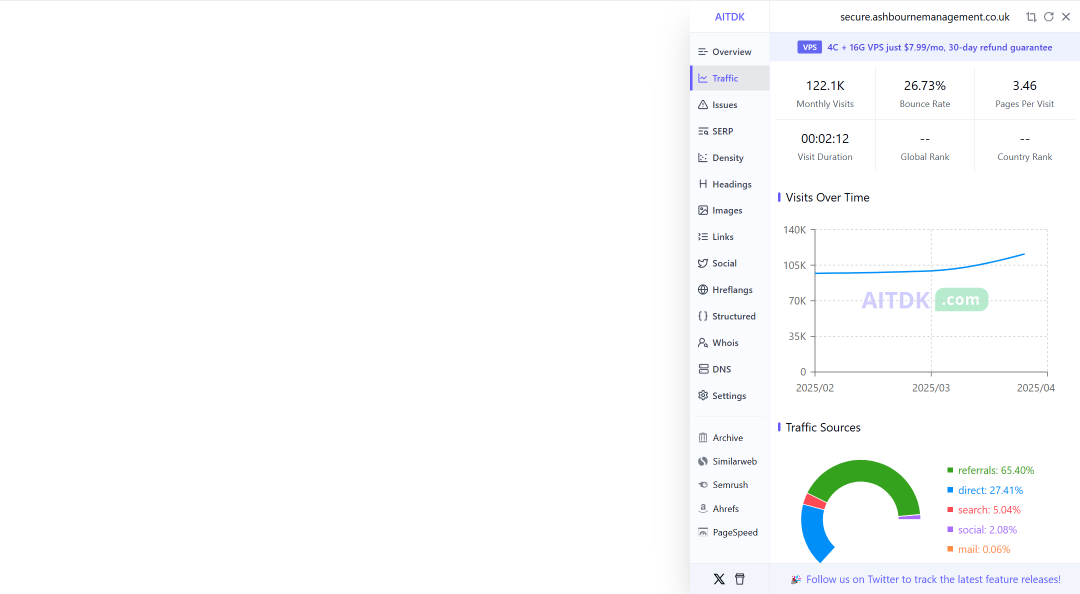Click the Similarweb logo icon
Image resolution: width=1080 pixels, height=594 pixels.
coord(703,461)
